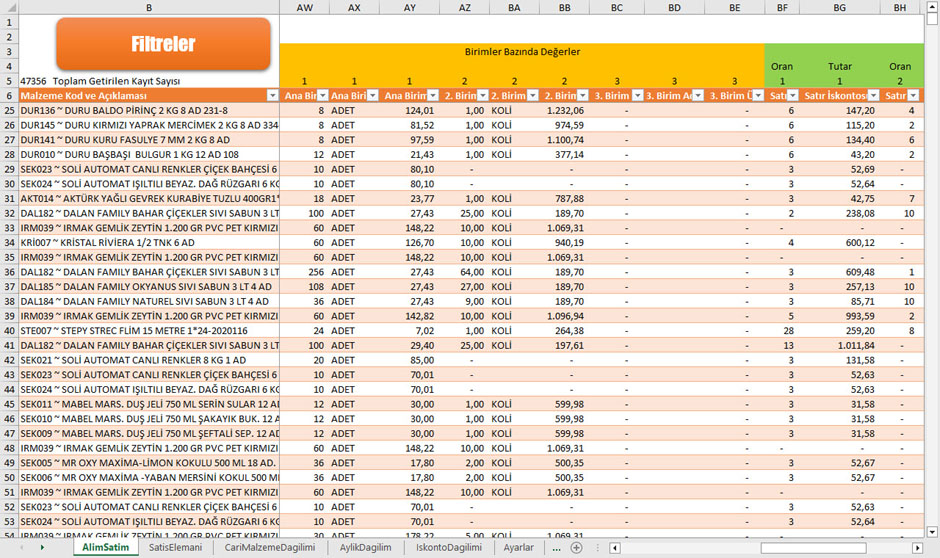This screenshot has width=940, height=558.
Task: Switch to the SatisElemani sheet tab
Action: coord(176,547)
